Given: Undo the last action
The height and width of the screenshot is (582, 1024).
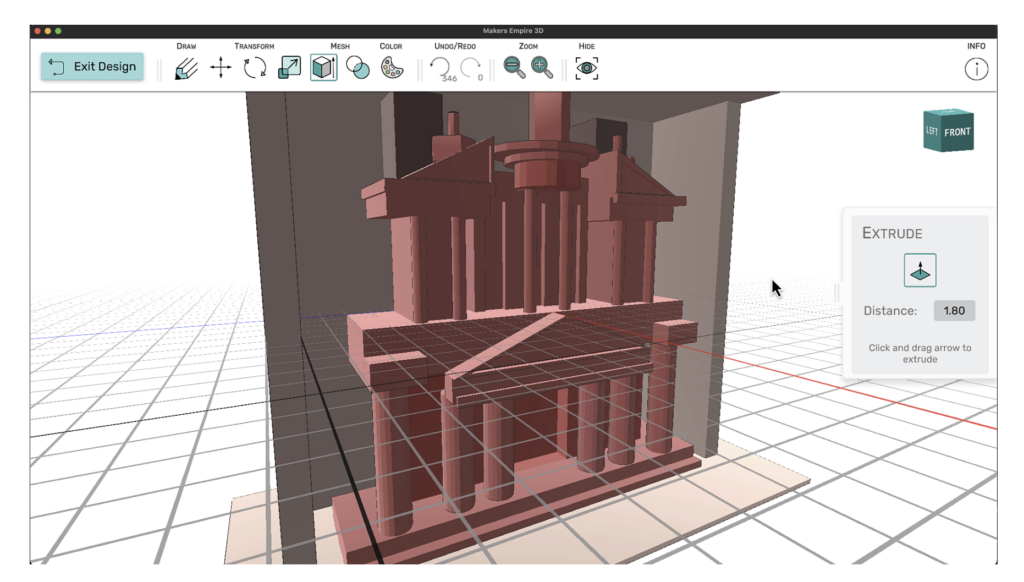Looking at the screenshot, I should pyautogui.click(x=441, y=69).
